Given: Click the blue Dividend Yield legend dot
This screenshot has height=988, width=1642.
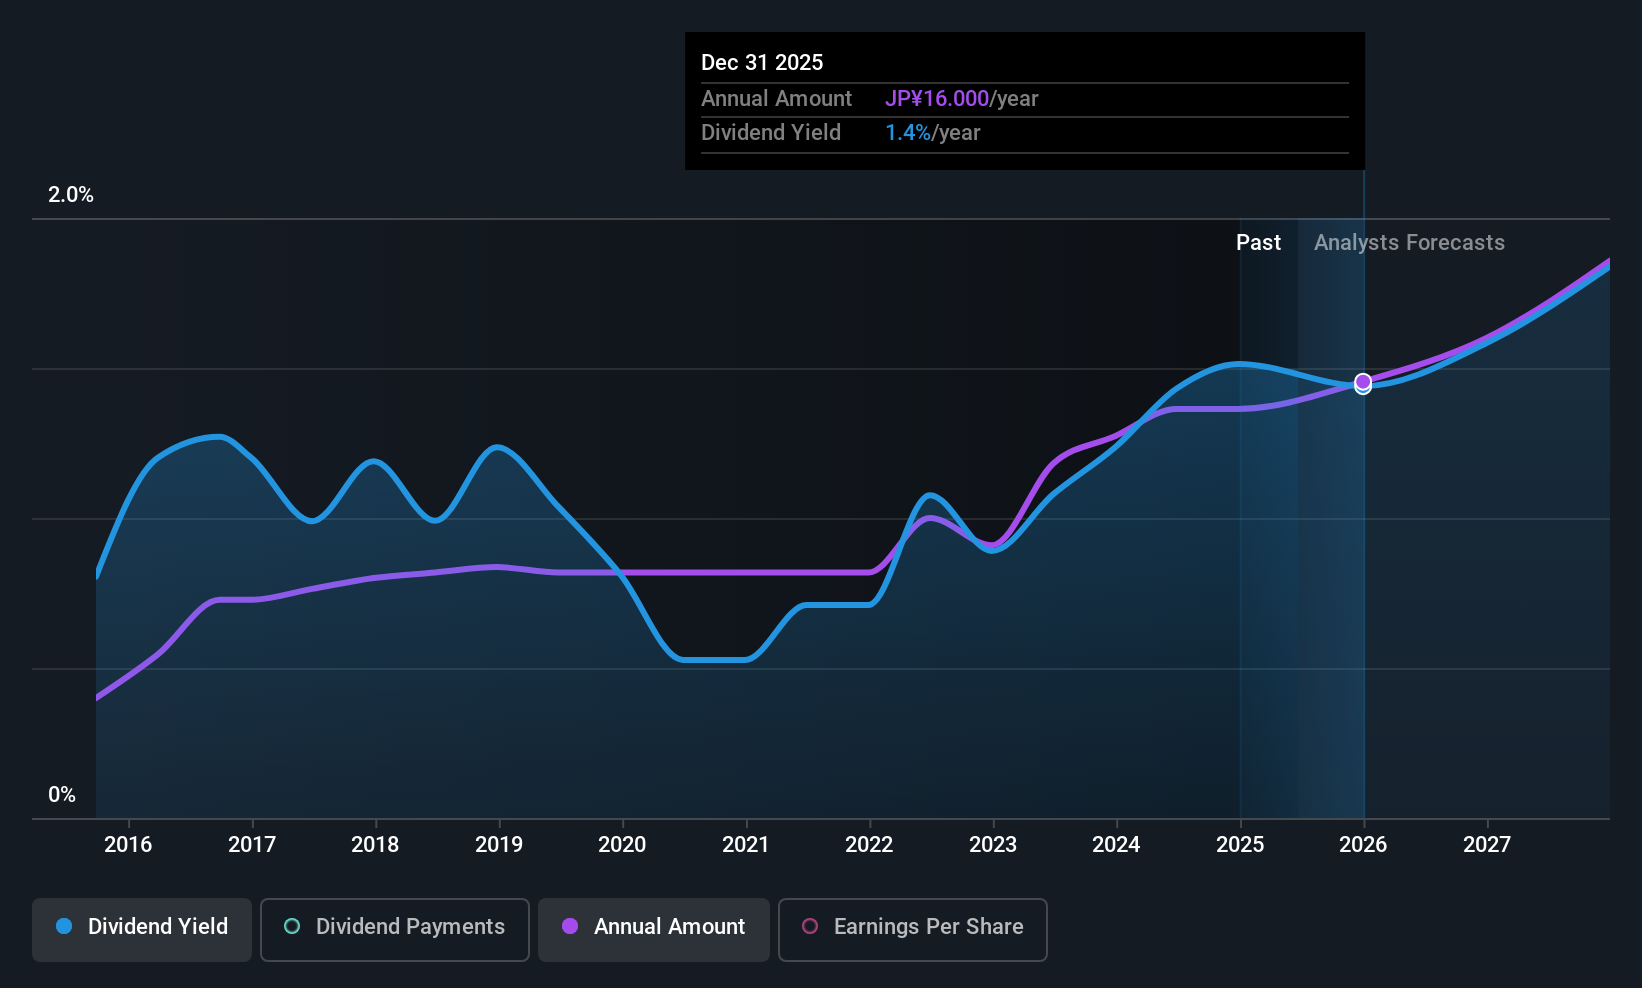Looking at the screenshot, I should pyautogui.click(x=64, y=926).
